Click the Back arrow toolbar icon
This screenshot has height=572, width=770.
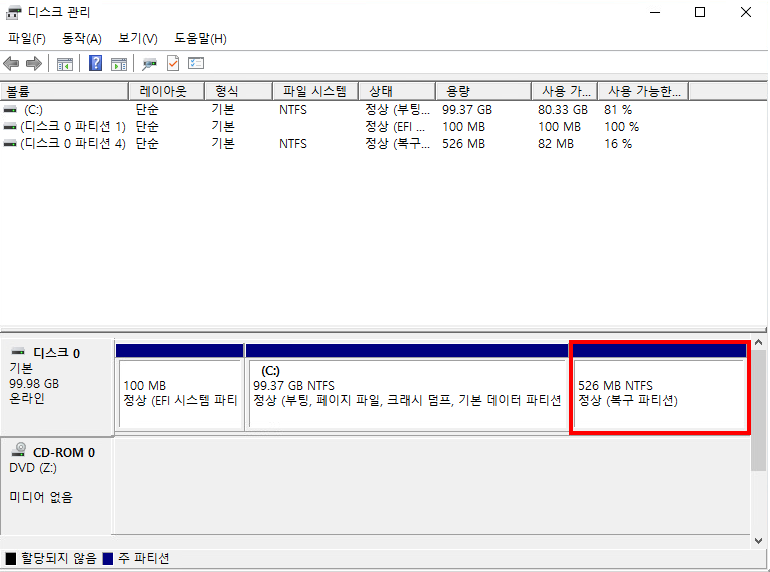[x=11, y=63]
